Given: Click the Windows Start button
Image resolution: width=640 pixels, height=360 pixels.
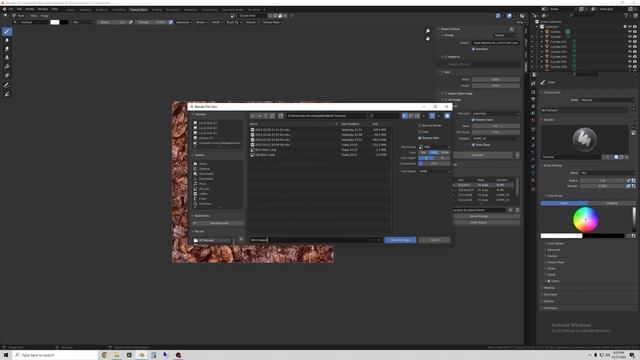Looking at the screenshot, I should [x=6, y=355].
